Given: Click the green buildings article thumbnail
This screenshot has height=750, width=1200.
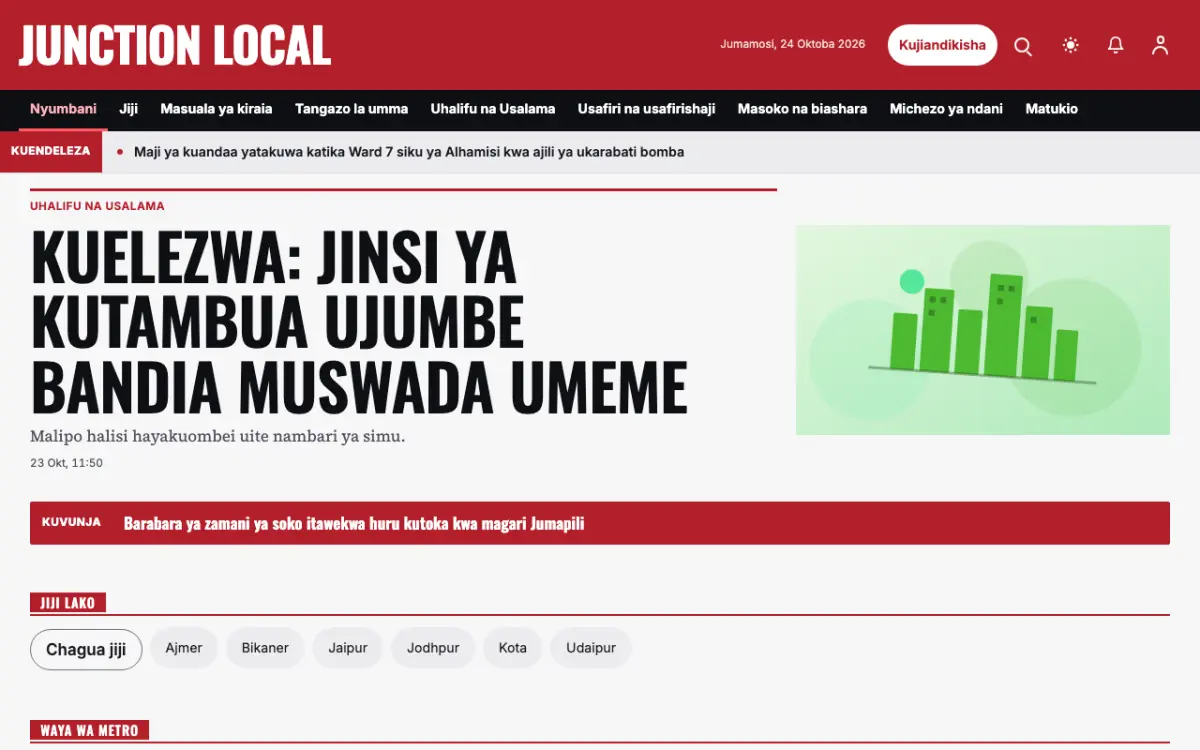Looking at the screenshot, I should coord(983,330).
